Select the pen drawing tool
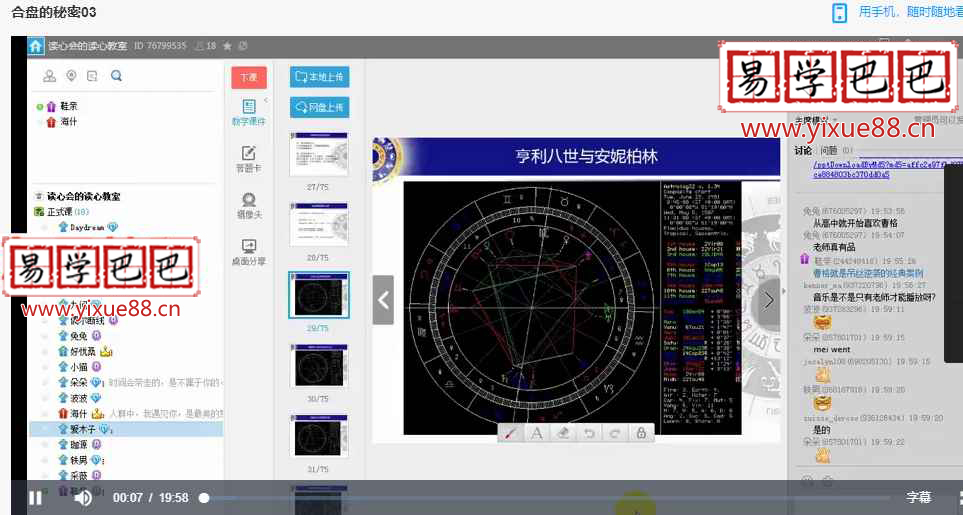This screenshot has width=963, height=515. [x=510, y=433]
